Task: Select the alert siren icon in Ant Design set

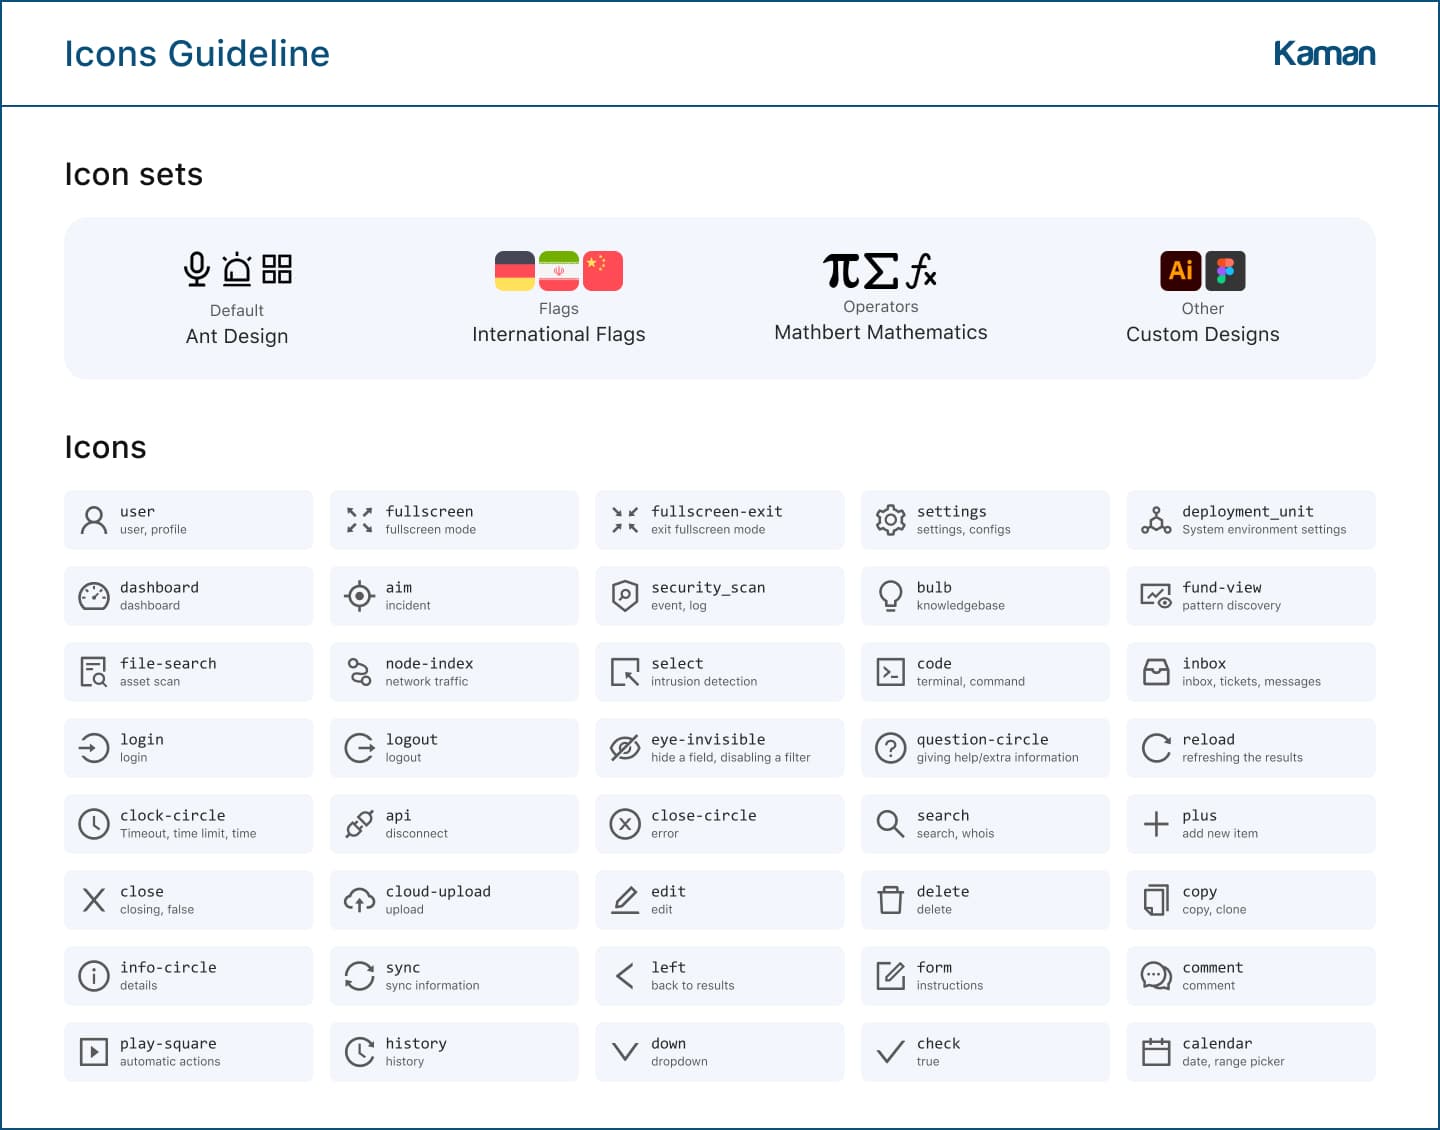Action: (x=237, y=269)
